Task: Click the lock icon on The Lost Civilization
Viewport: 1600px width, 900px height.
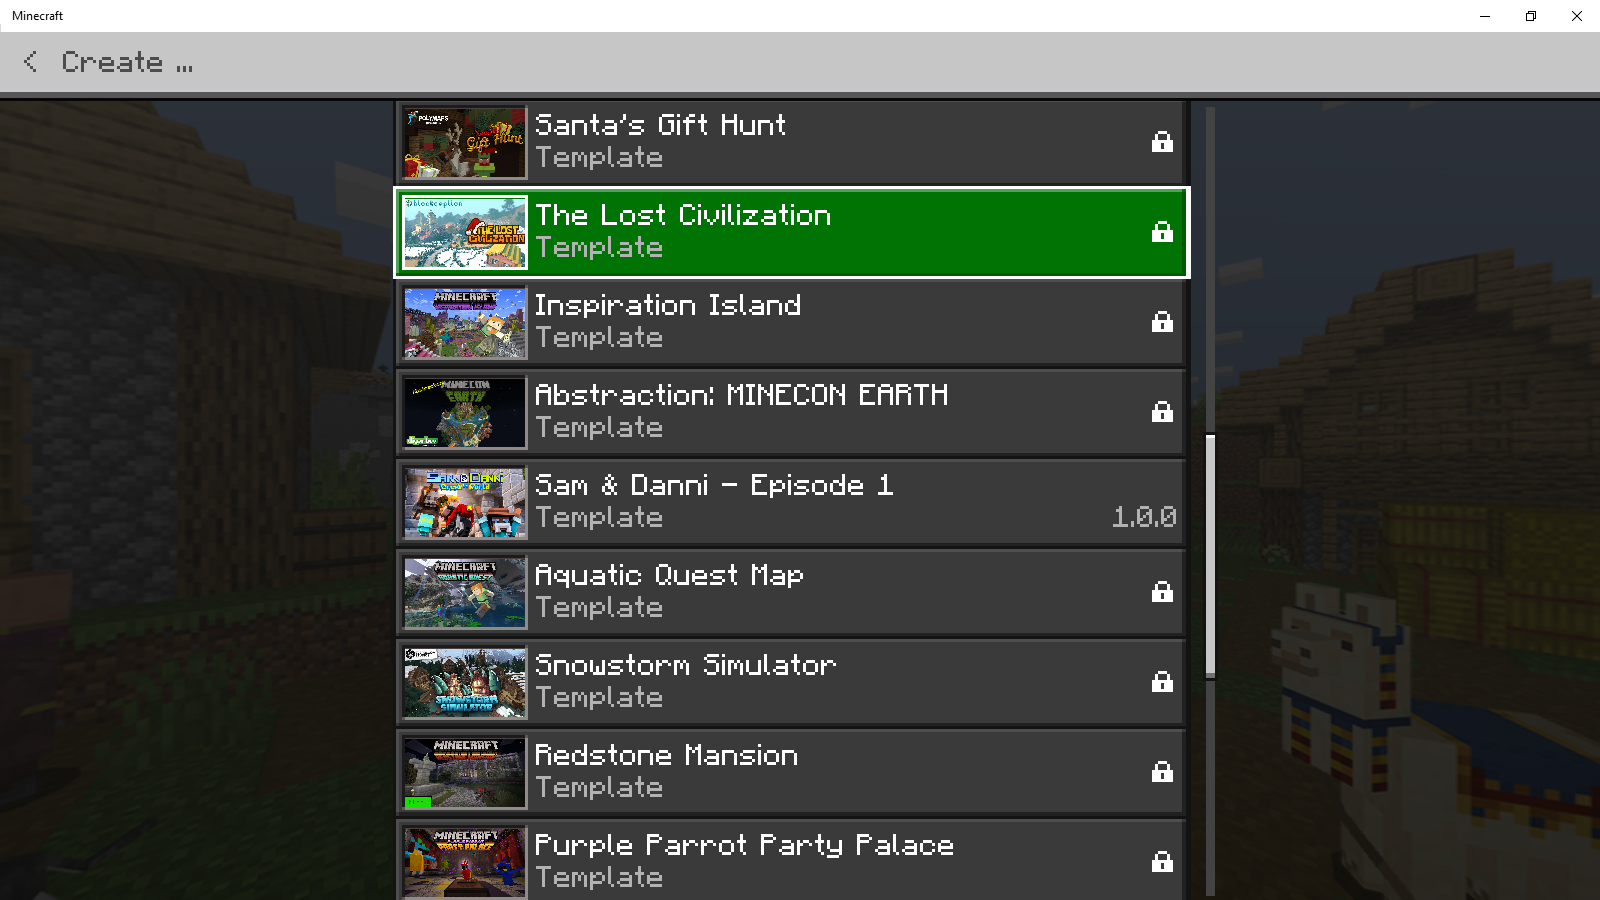Action: point(1162,232)
